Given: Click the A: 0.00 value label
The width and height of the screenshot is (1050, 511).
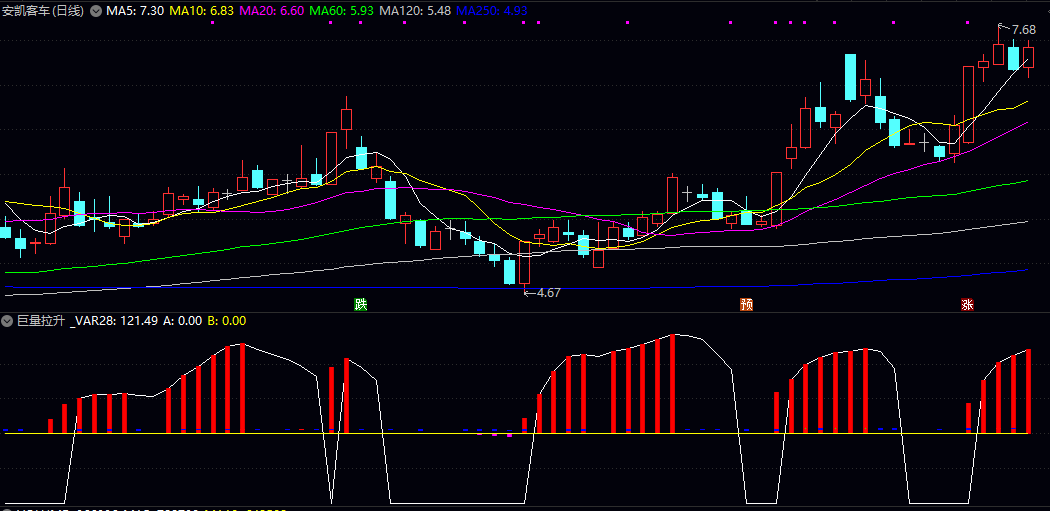Looking at the screenshot, I should point(182,321).
